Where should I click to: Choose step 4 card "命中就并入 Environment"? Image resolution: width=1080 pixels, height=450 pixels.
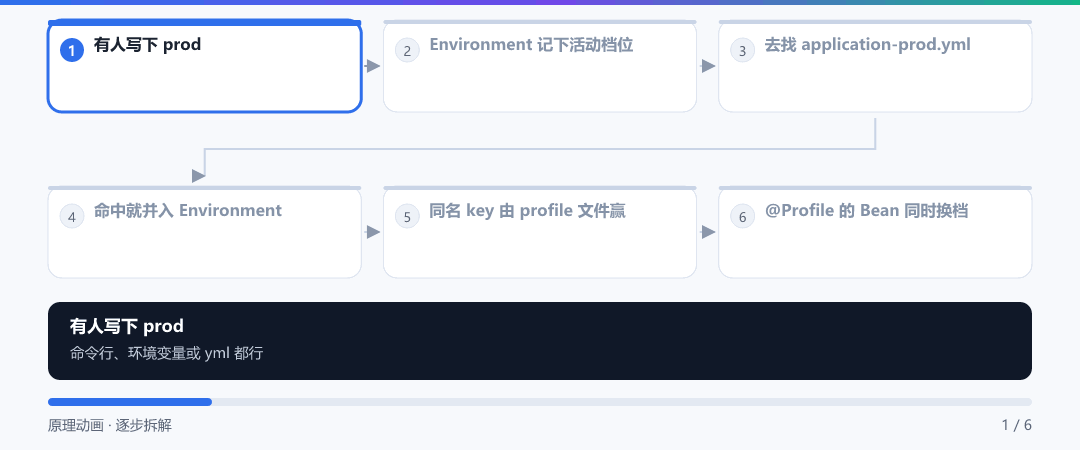coord(205,232)
